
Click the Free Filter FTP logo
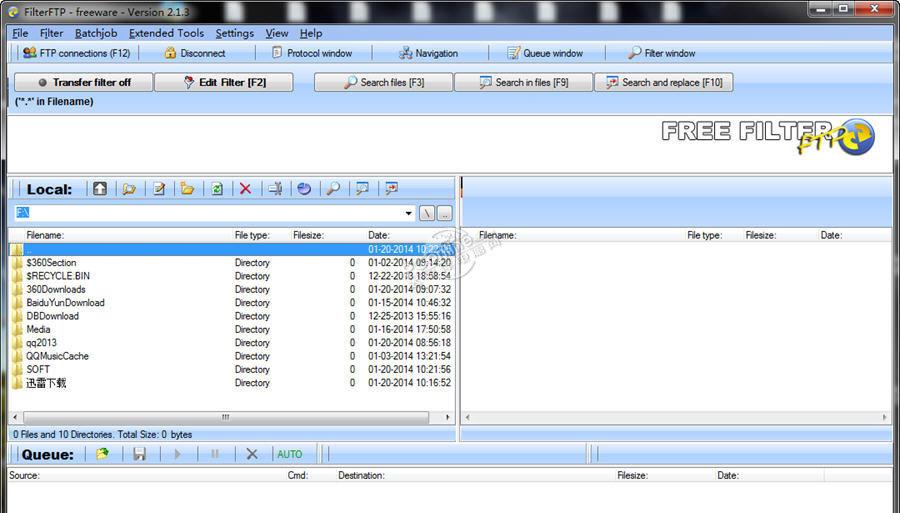tap(768, 137)
